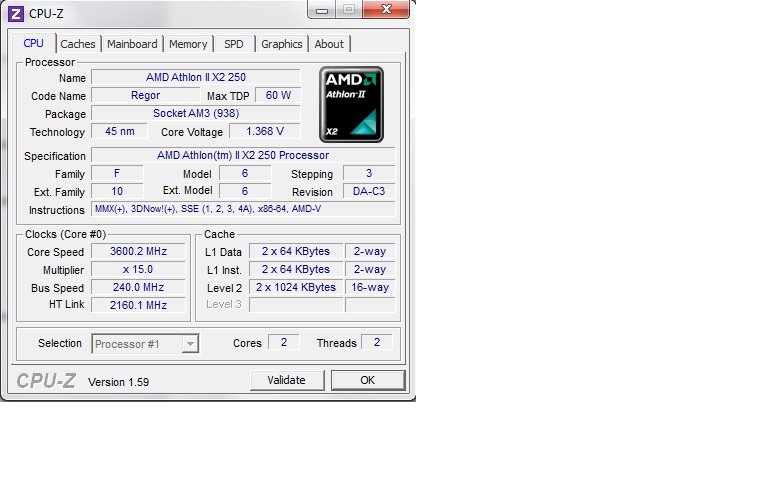Click the empty Level 3 size field
The height and width of the screenshot is (480, 768).
pyautogui.click(x=296, y=305)
